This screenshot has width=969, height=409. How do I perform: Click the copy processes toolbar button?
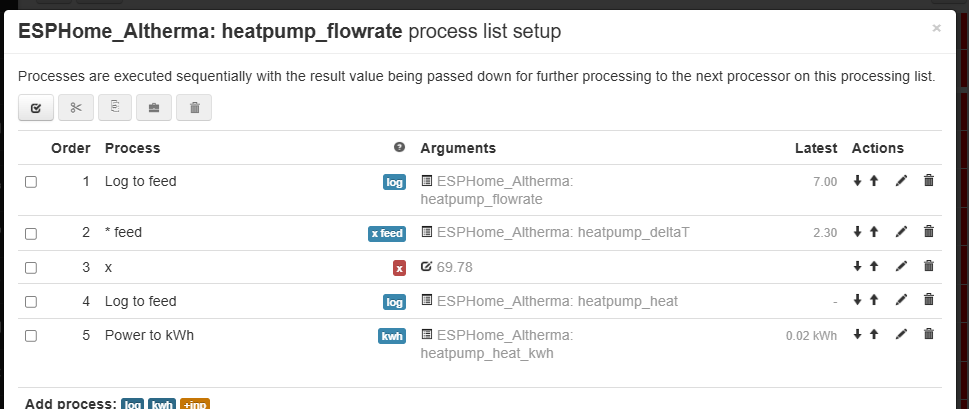(x=115, y=107)
